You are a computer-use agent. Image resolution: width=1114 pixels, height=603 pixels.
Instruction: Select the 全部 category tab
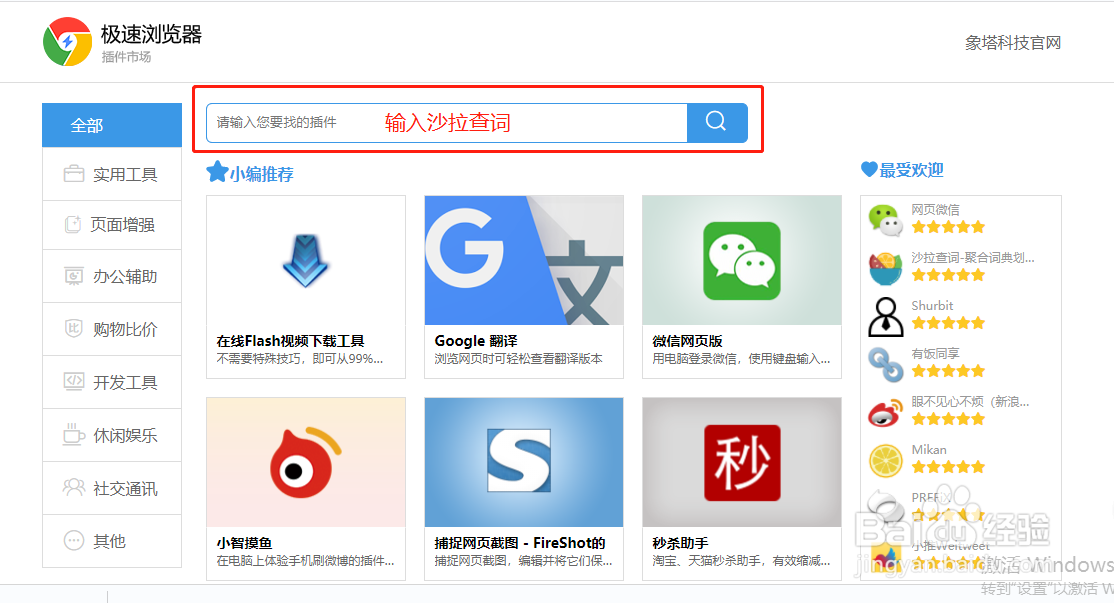click(112, 126)
